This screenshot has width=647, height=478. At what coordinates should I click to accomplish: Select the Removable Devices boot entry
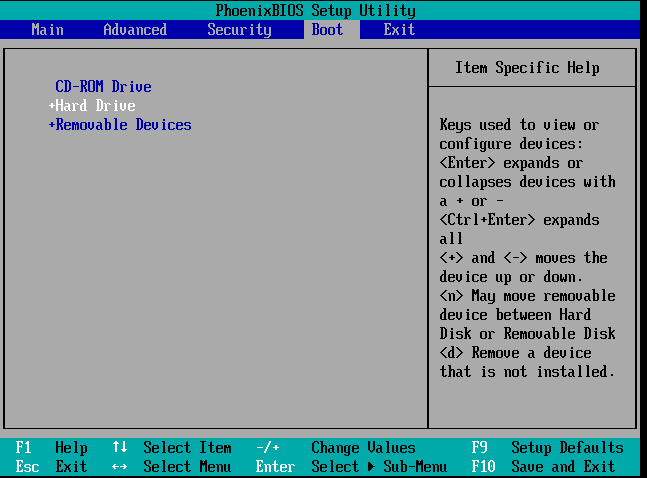coord(123,125)
